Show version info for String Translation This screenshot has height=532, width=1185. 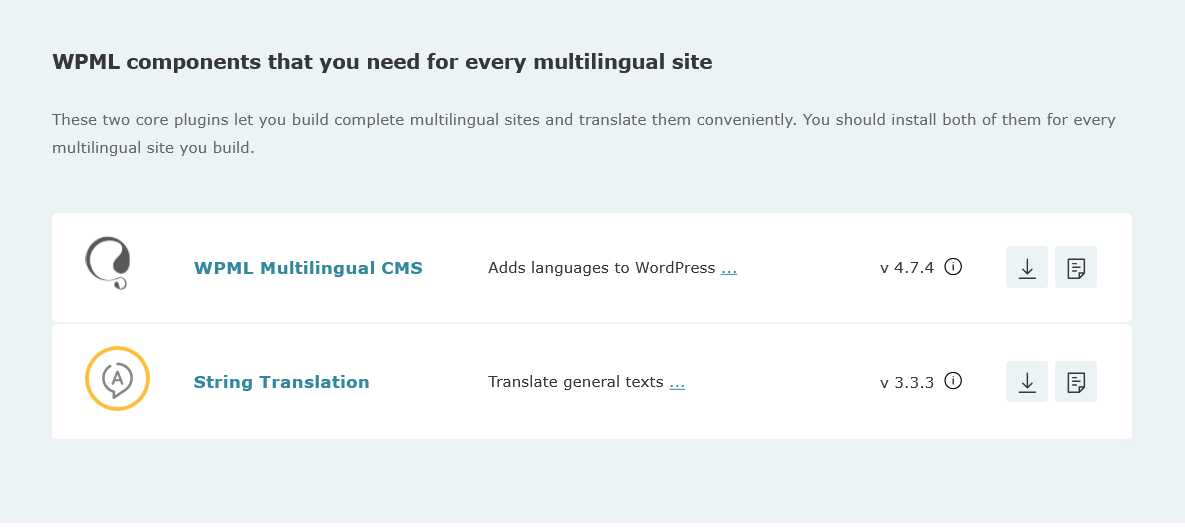[954, 381]
